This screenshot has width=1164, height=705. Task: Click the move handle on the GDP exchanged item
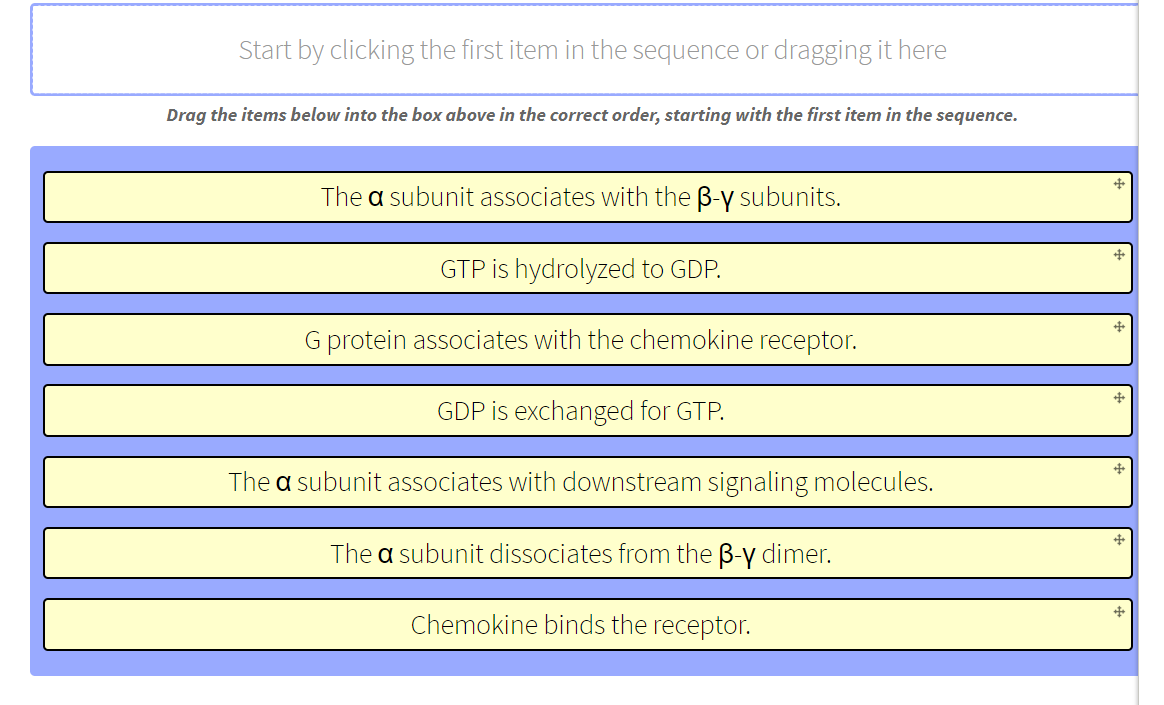(x=1118, y=396)
